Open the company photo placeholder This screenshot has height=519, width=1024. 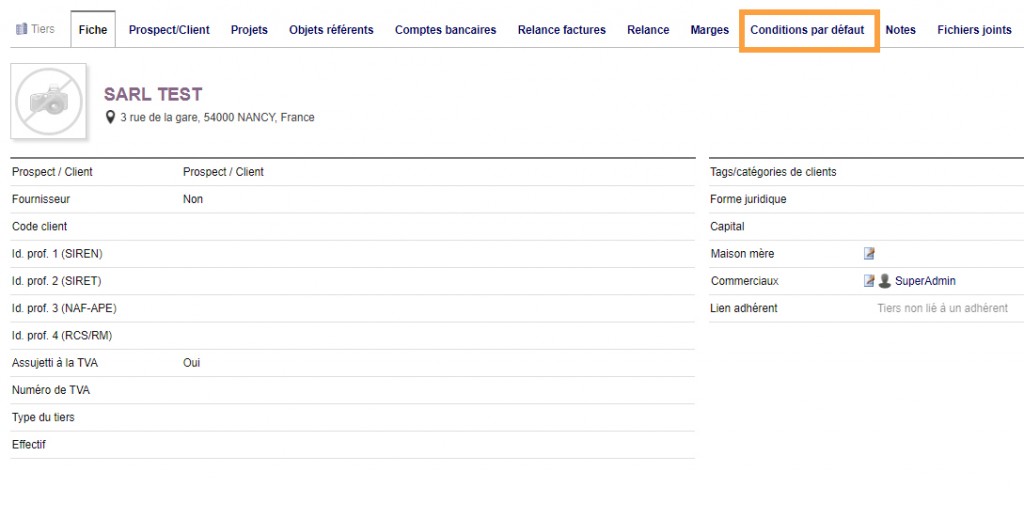[x=48, y=101]
